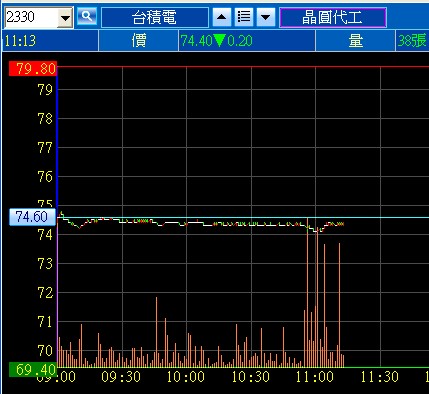
Task: Click the tallest volume bar near 11:00
Action: (307, 292)
